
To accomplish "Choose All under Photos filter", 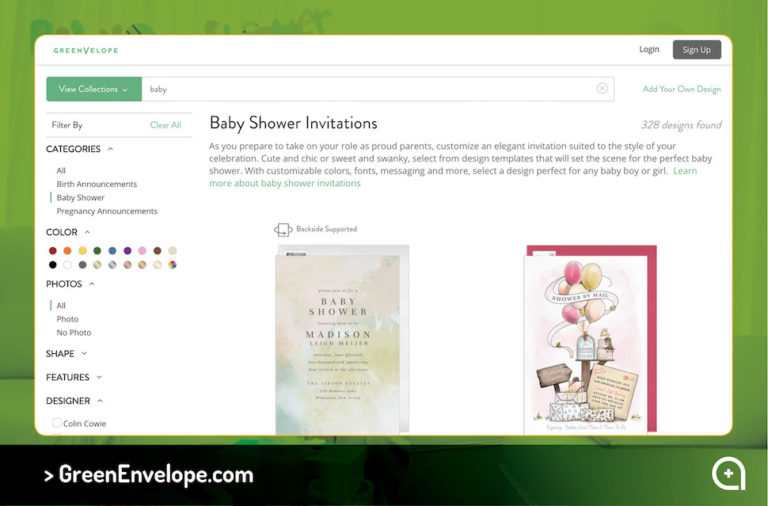I will click(61, 305).
